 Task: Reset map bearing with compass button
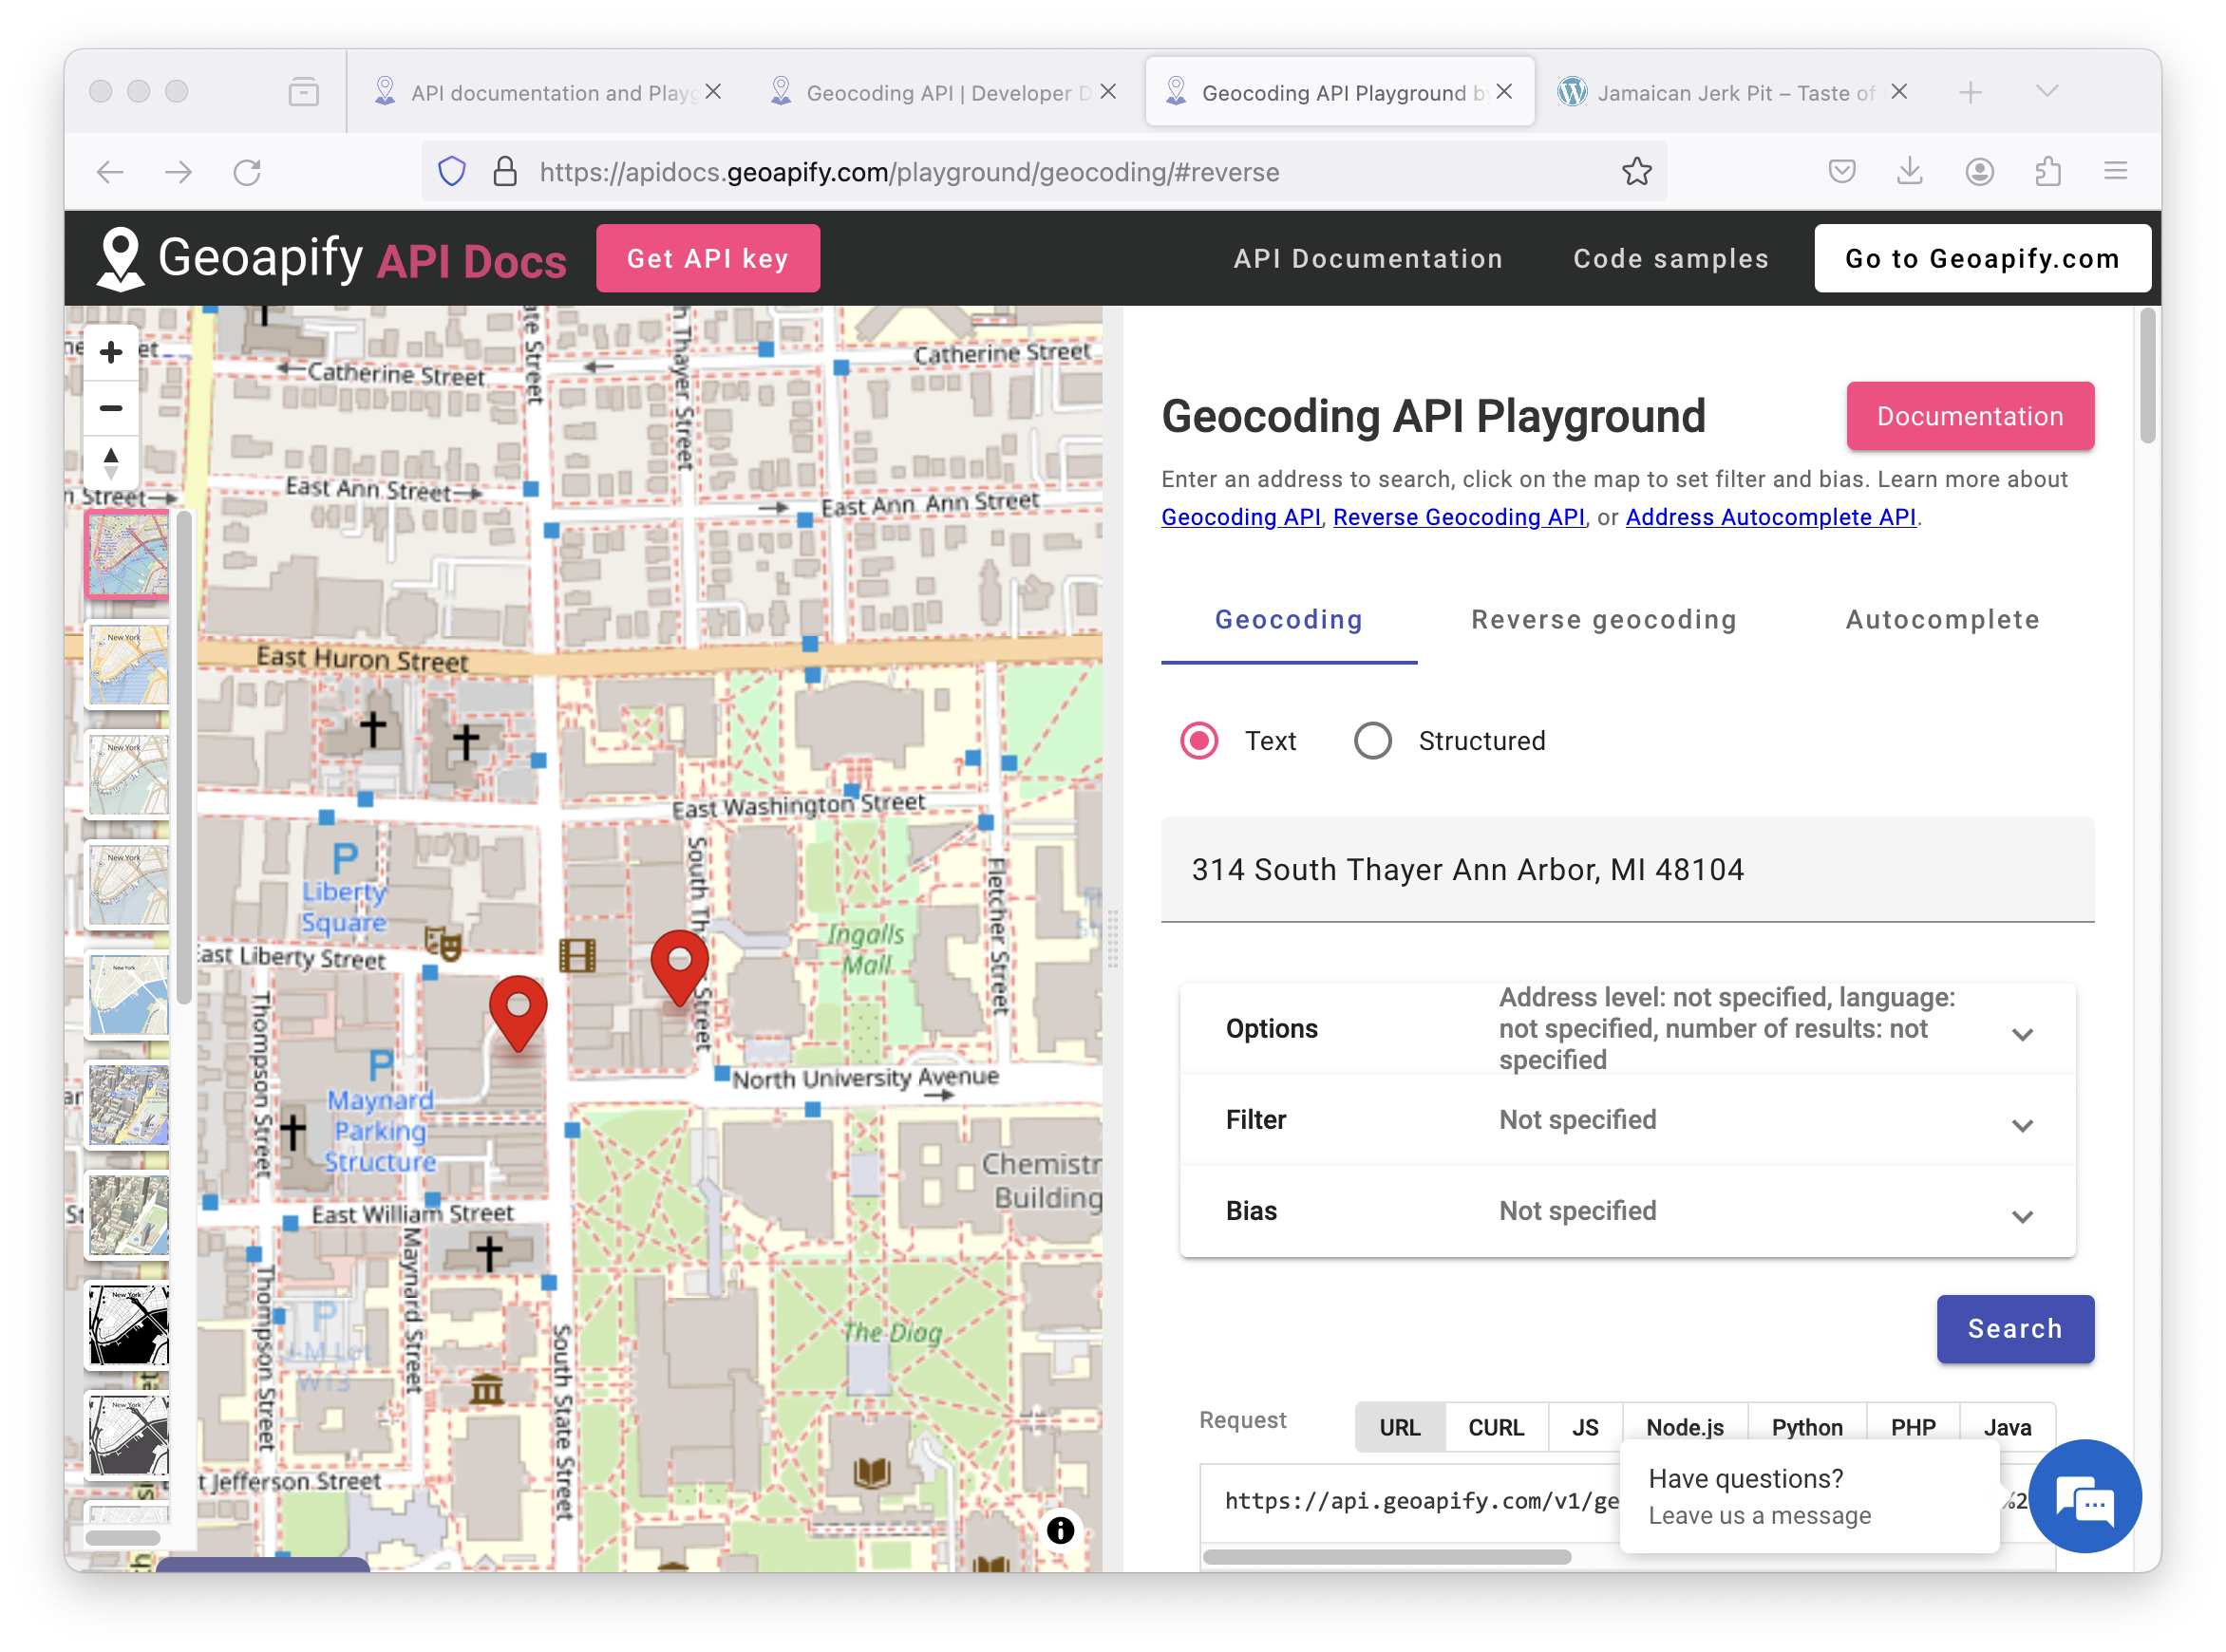(x=111, y=463)
